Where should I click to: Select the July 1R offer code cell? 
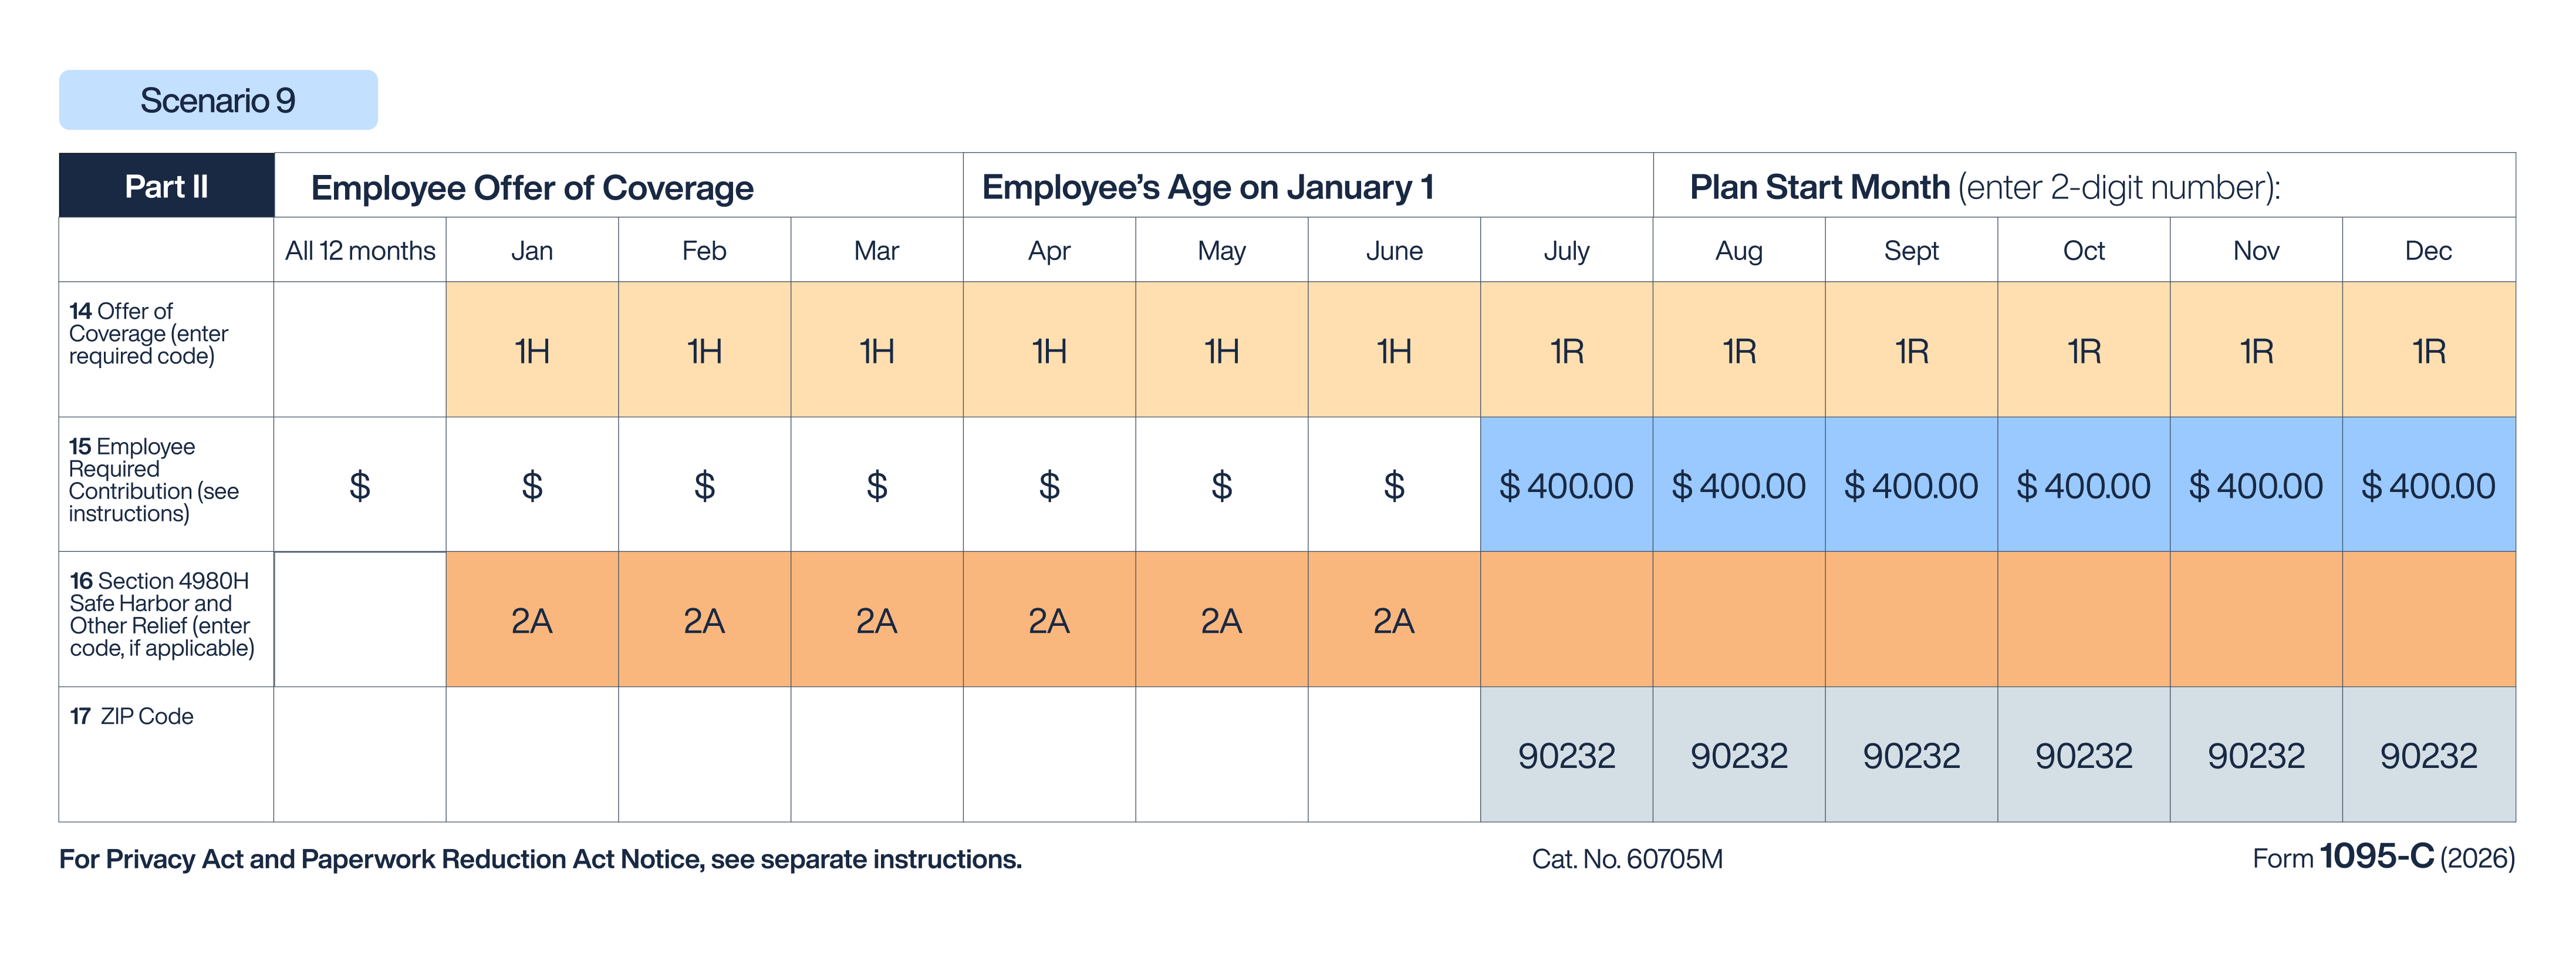click(1566, 350)
